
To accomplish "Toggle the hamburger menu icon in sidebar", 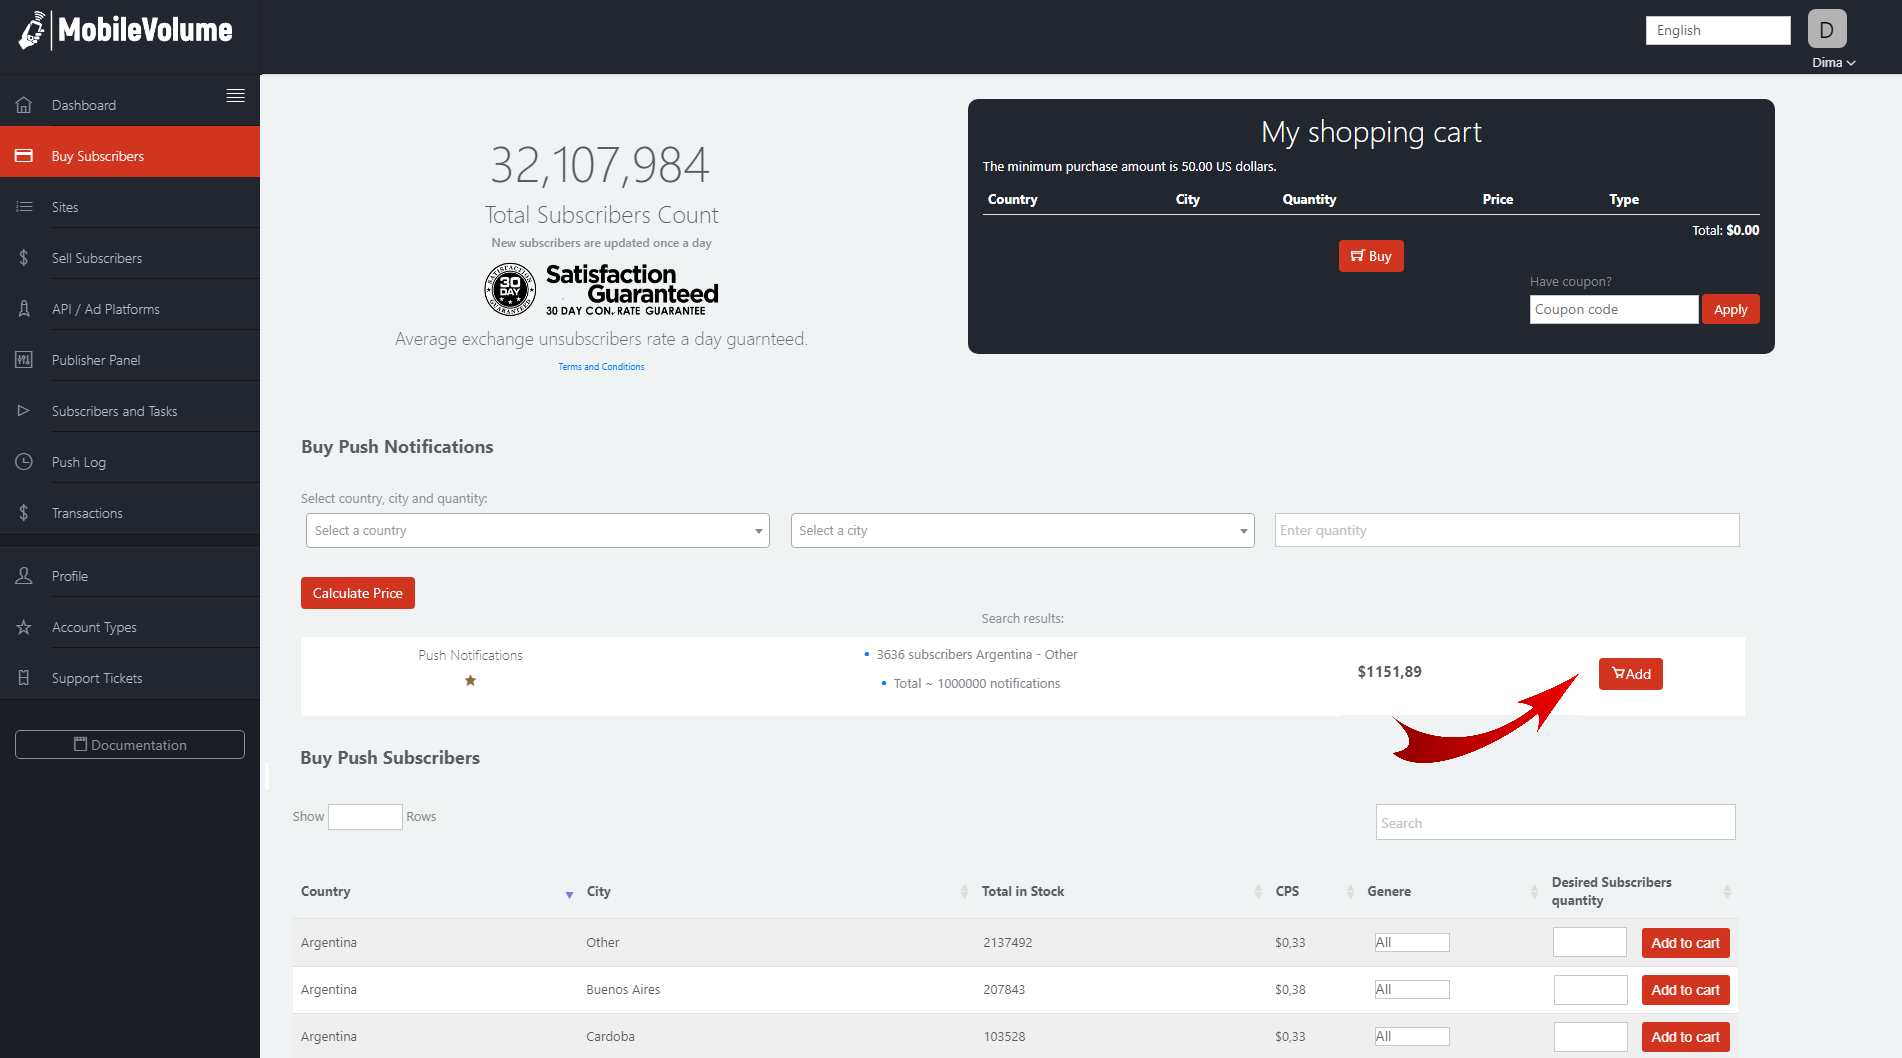I will 236,96.
